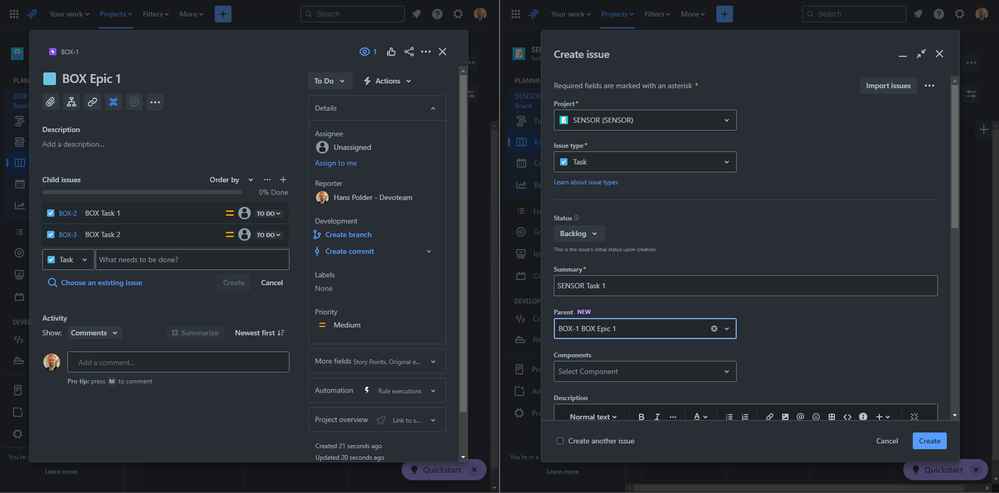Click the insert table icon in editor
Viewport: 999px width, 493px height.
tap(831, 417)
